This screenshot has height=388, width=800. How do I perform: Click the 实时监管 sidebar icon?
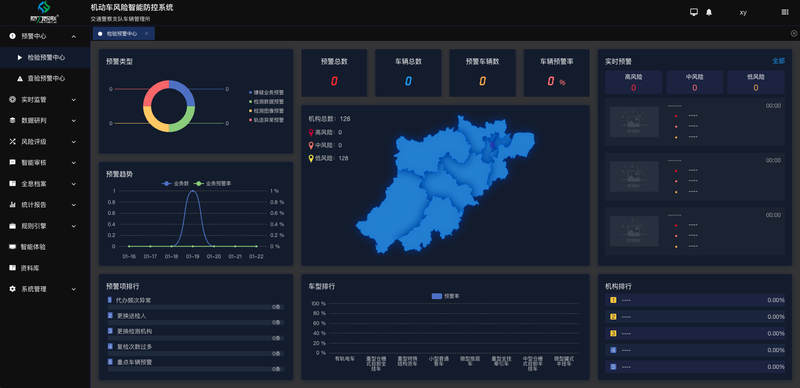point(12,100)
